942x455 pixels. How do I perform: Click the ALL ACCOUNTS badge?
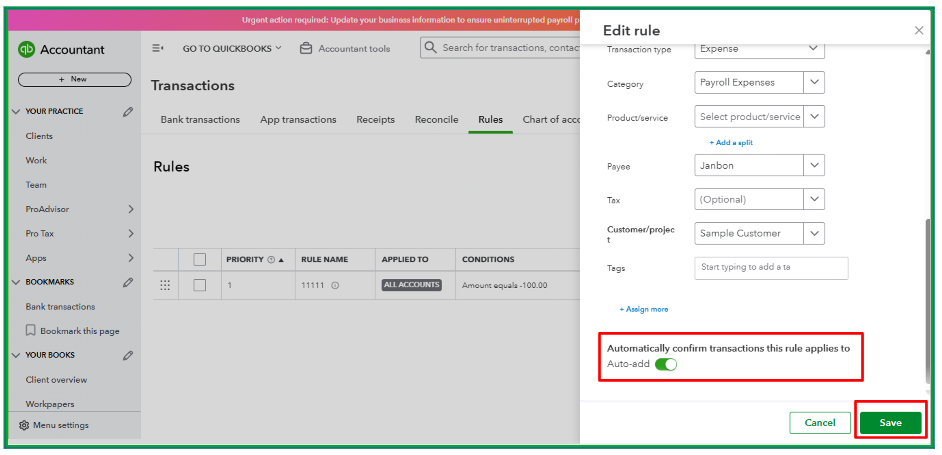pos(412,285)
